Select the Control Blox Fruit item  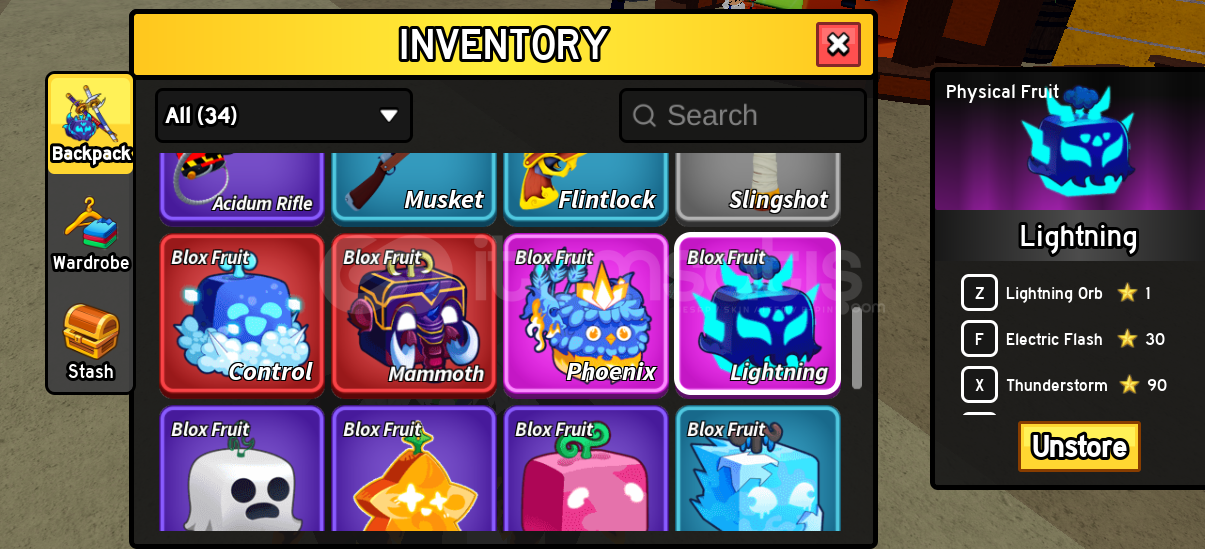(242, 314)
